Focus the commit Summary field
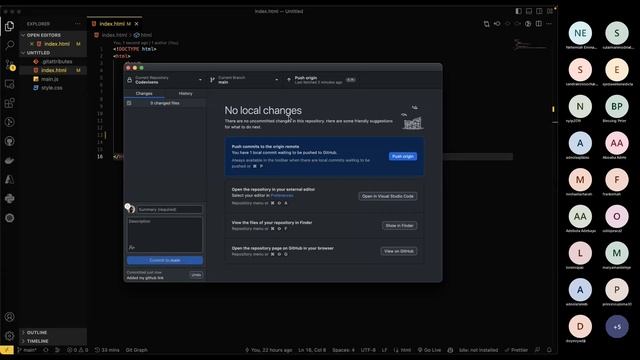 [169, 209]
